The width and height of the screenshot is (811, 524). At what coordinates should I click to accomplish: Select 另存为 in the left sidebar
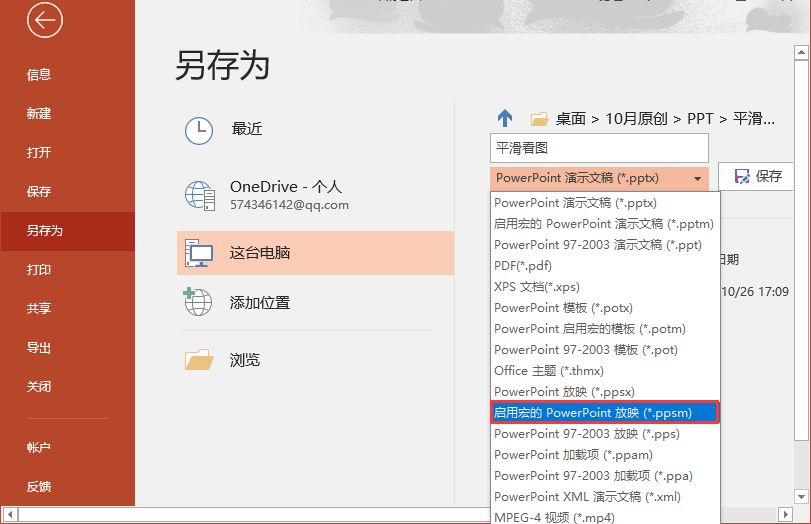pyautogui.click(x=67, y=231)
